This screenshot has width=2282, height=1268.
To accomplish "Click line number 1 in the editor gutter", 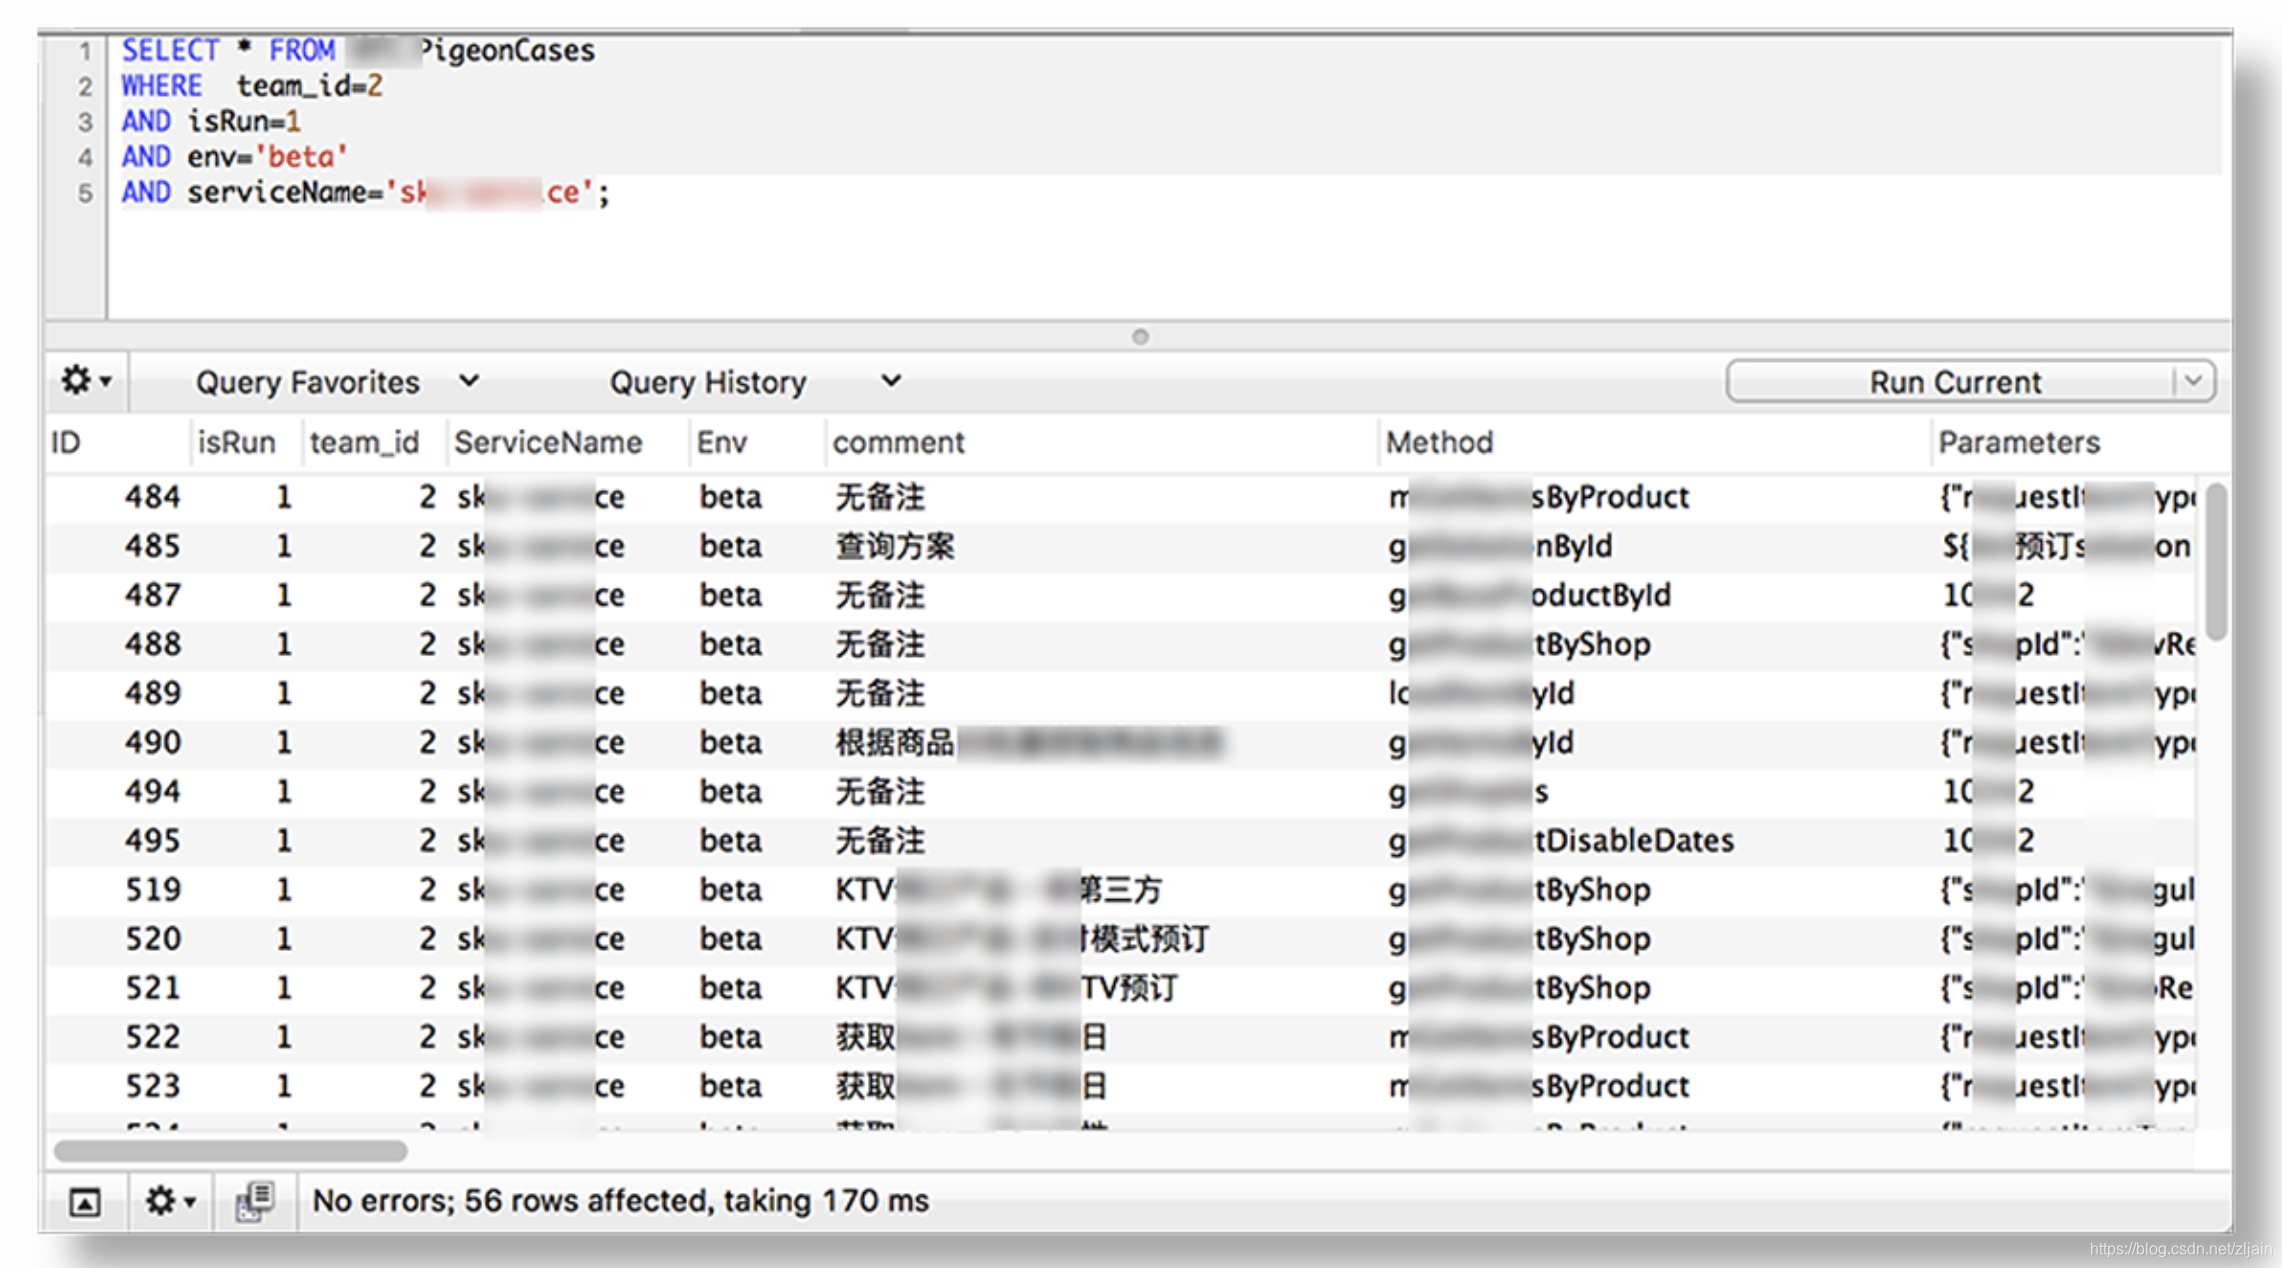I will 85,51.
